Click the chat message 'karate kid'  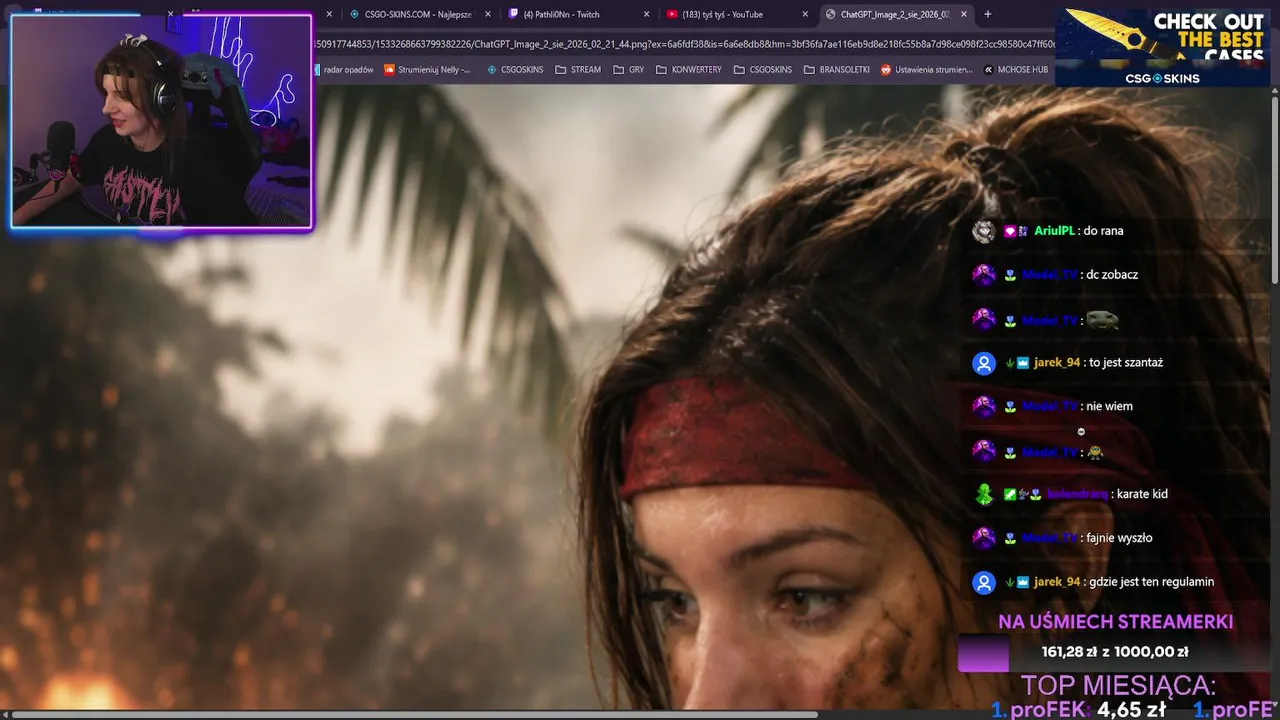[1142, 494]
